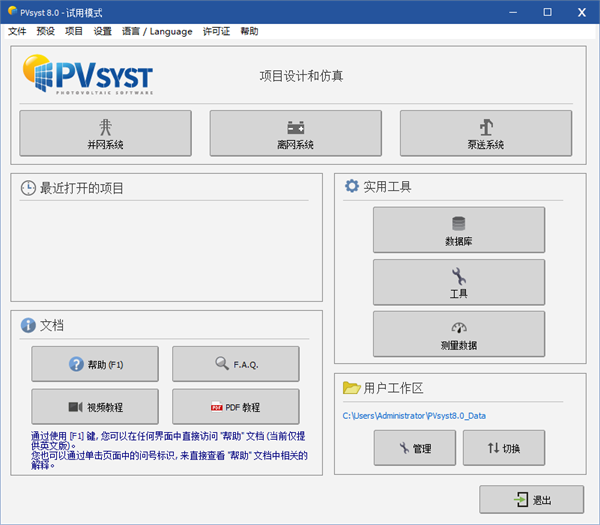Click the 实用工具 heading
600x525 pixels.
pyautogui.click(x=387, y=187)
